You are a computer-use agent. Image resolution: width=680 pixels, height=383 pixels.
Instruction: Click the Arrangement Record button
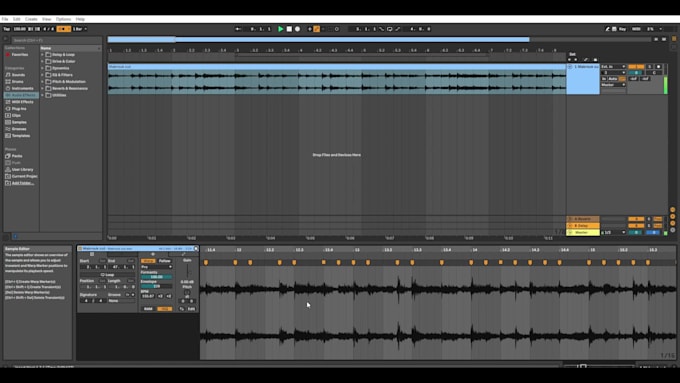point(298,29)
